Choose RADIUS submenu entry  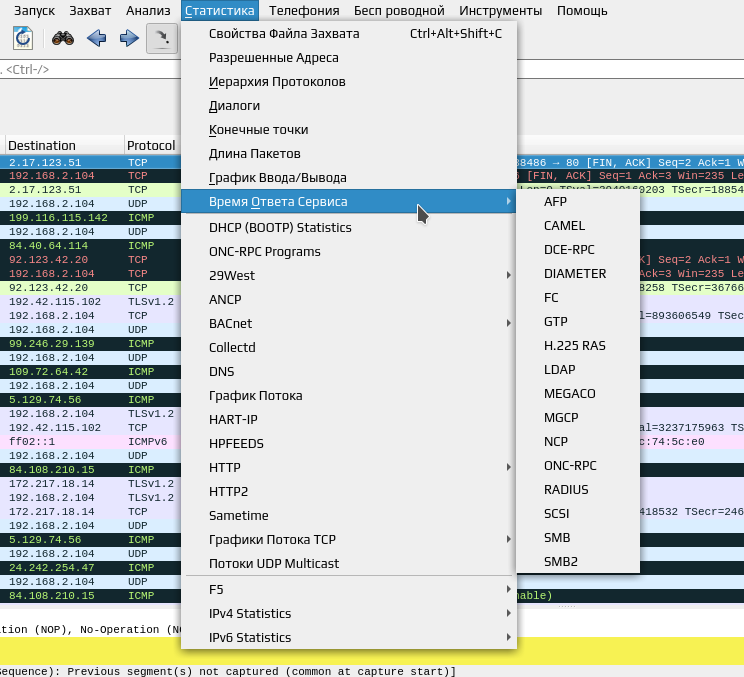(578, 490)
